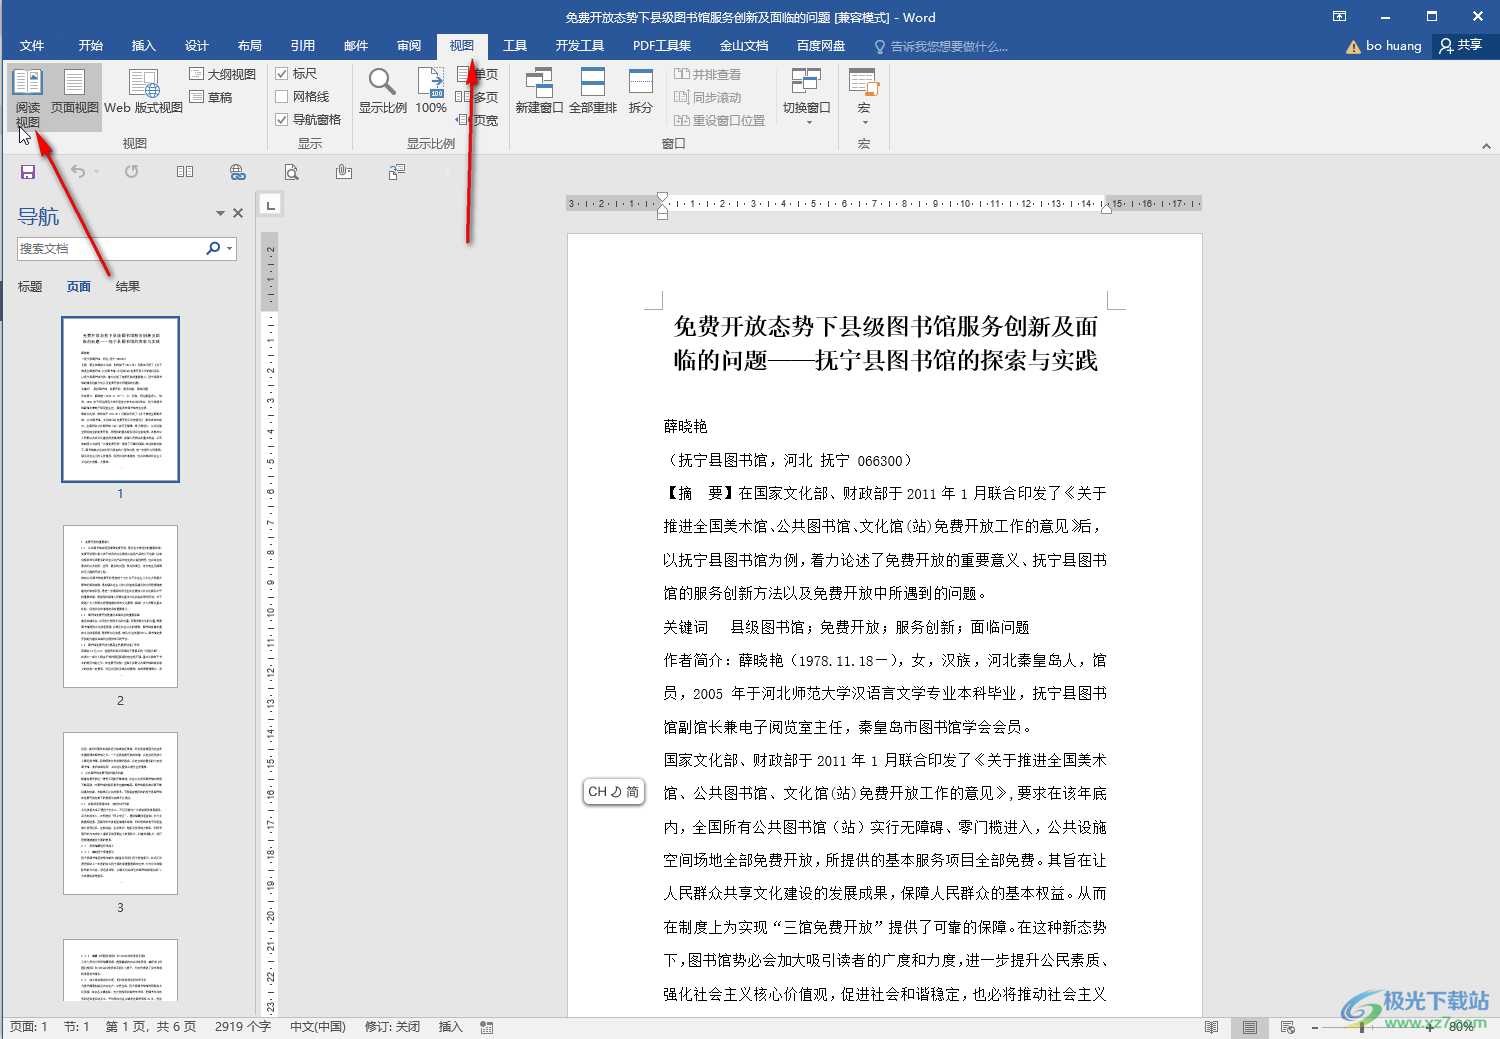Split the window (拆分)
Screen dimensions: 1500x1039
(641, 92)
